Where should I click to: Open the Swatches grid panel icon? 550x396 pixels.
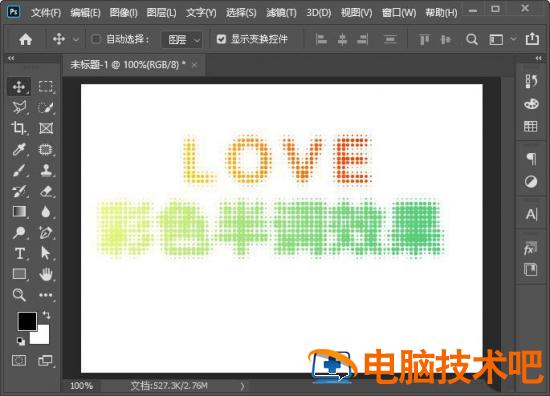click(531, 126)
